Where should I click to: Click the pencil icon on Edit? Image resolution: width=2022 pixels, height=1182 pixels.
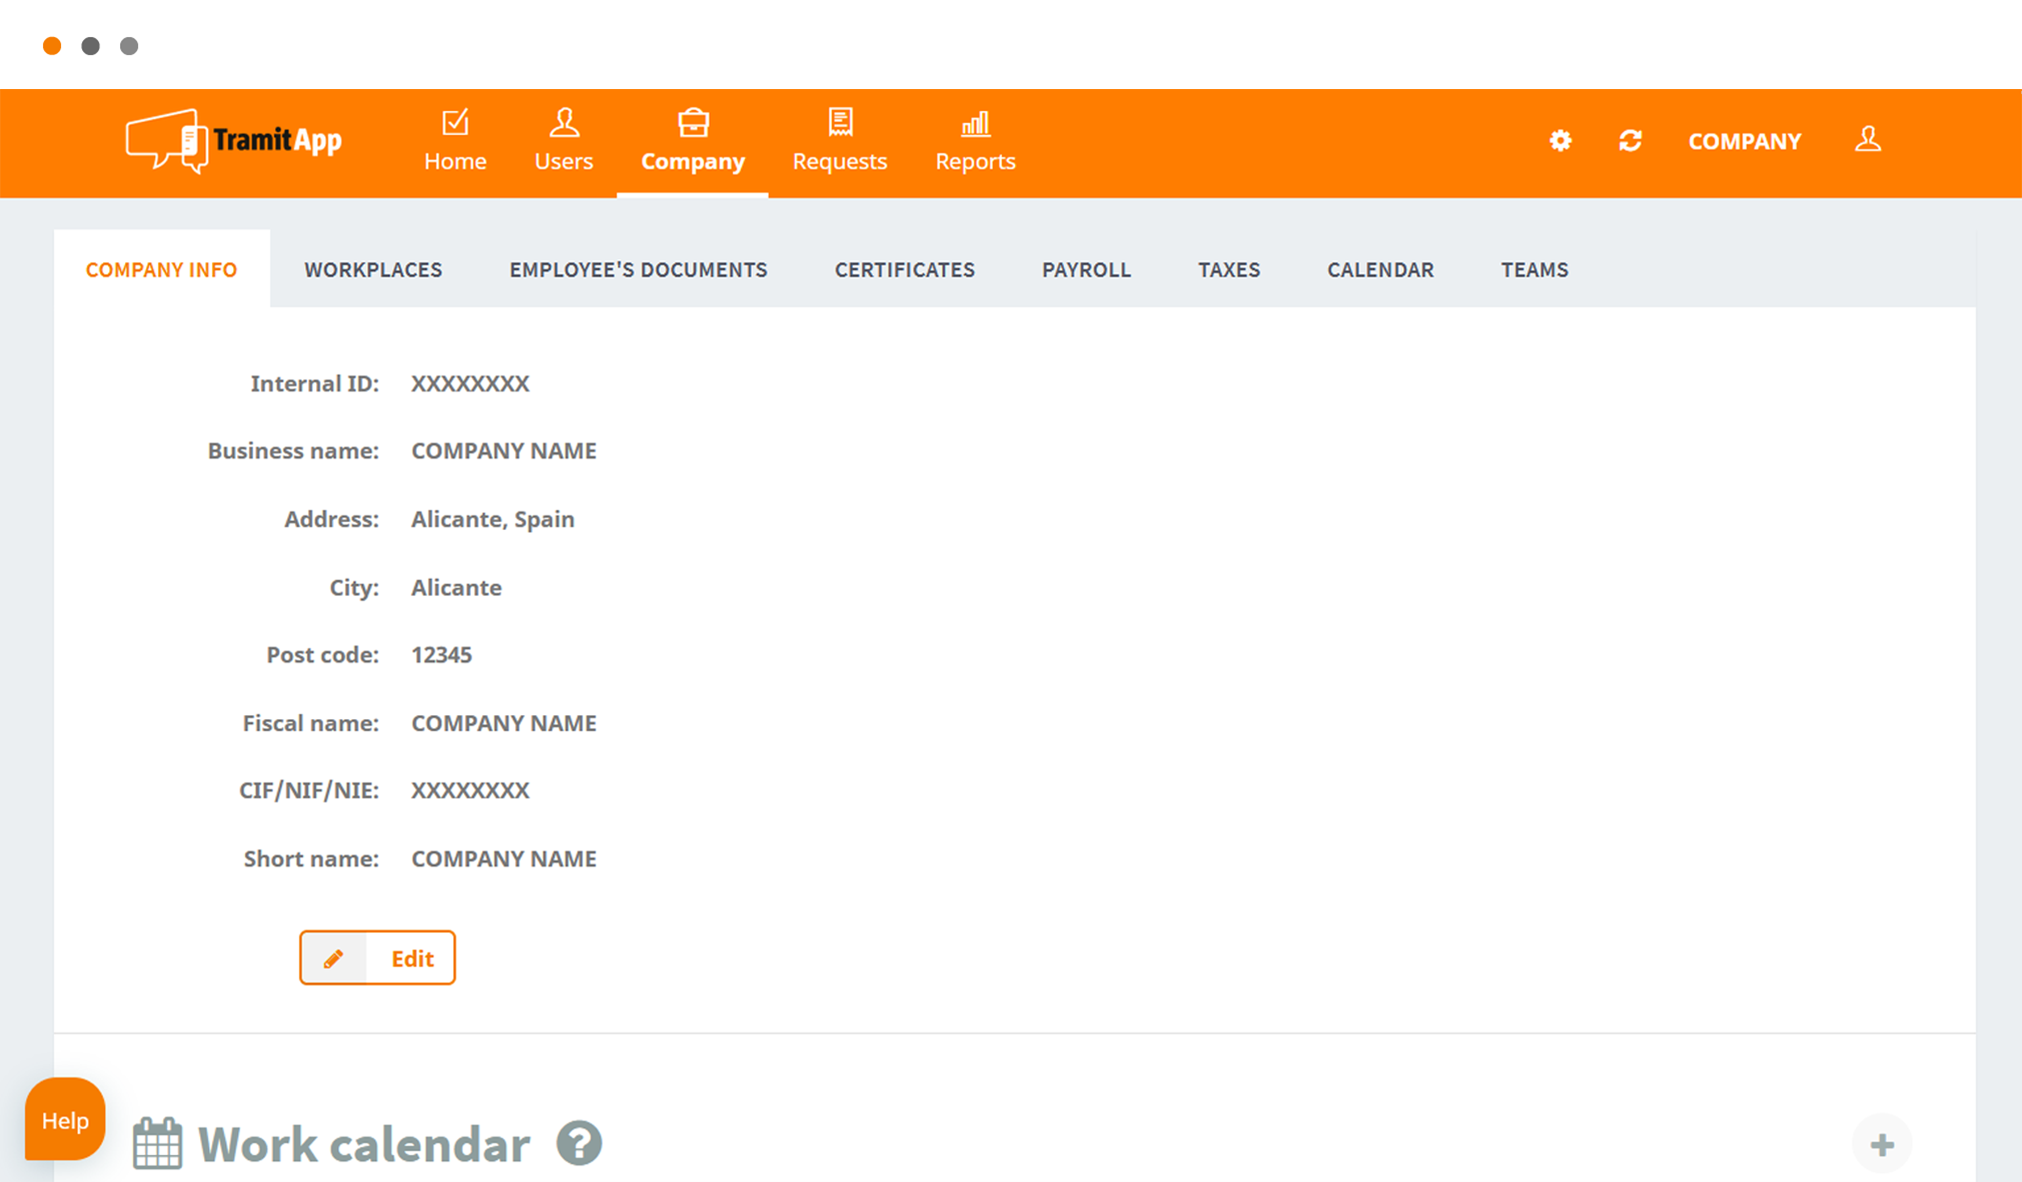[x=333, y=959]
